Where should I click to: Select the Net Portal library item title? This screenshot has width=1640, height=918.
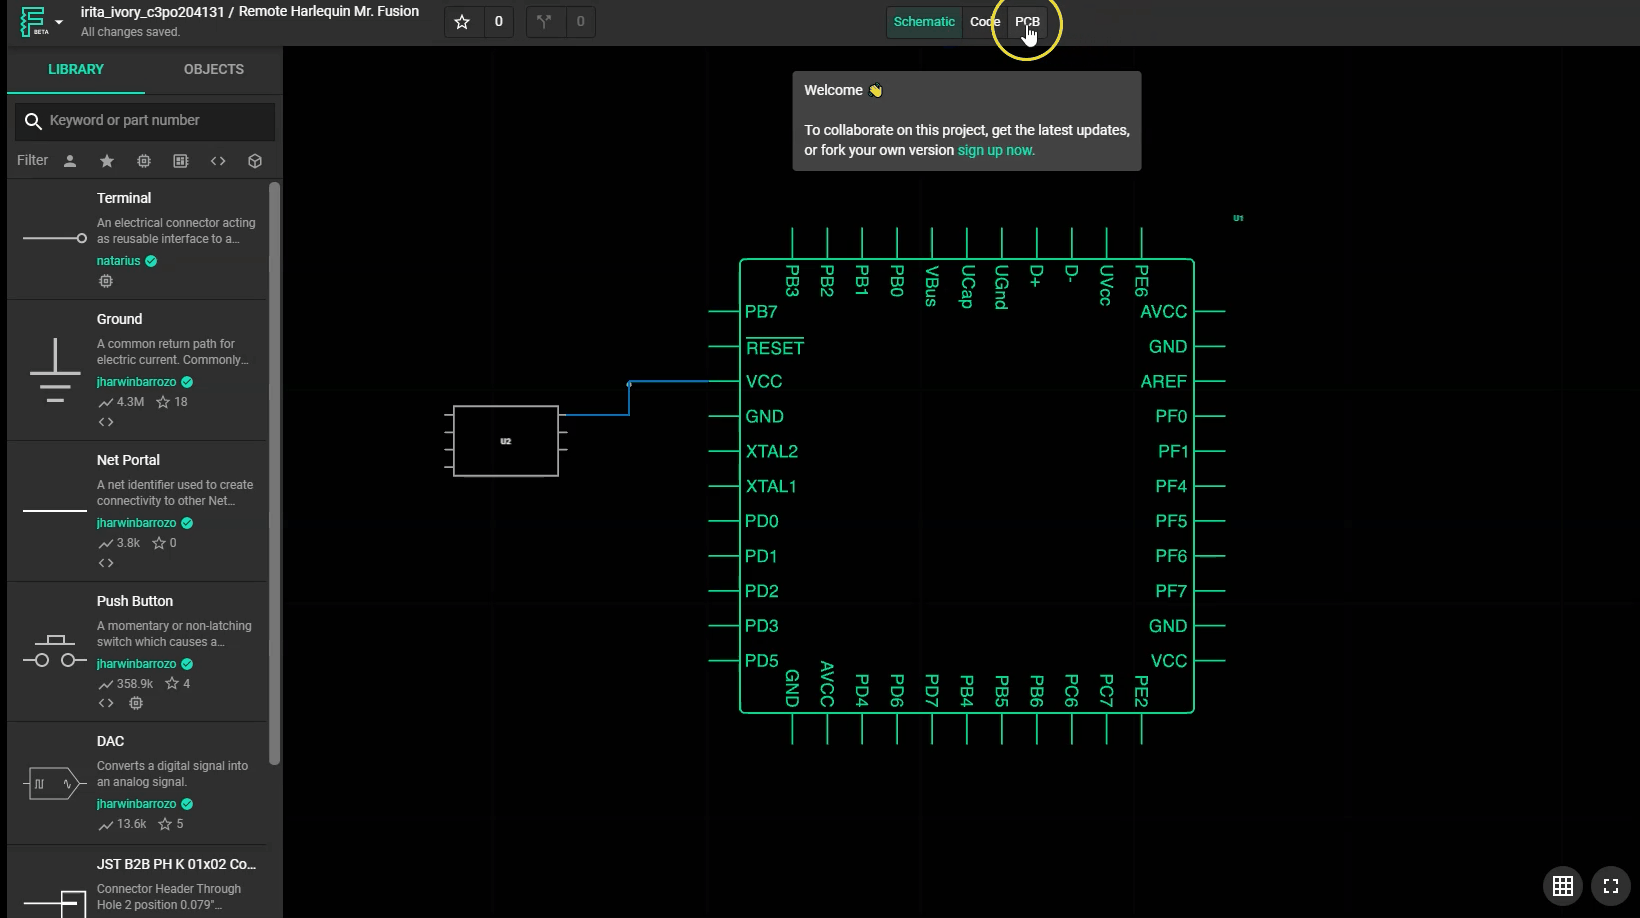point(128,460)
